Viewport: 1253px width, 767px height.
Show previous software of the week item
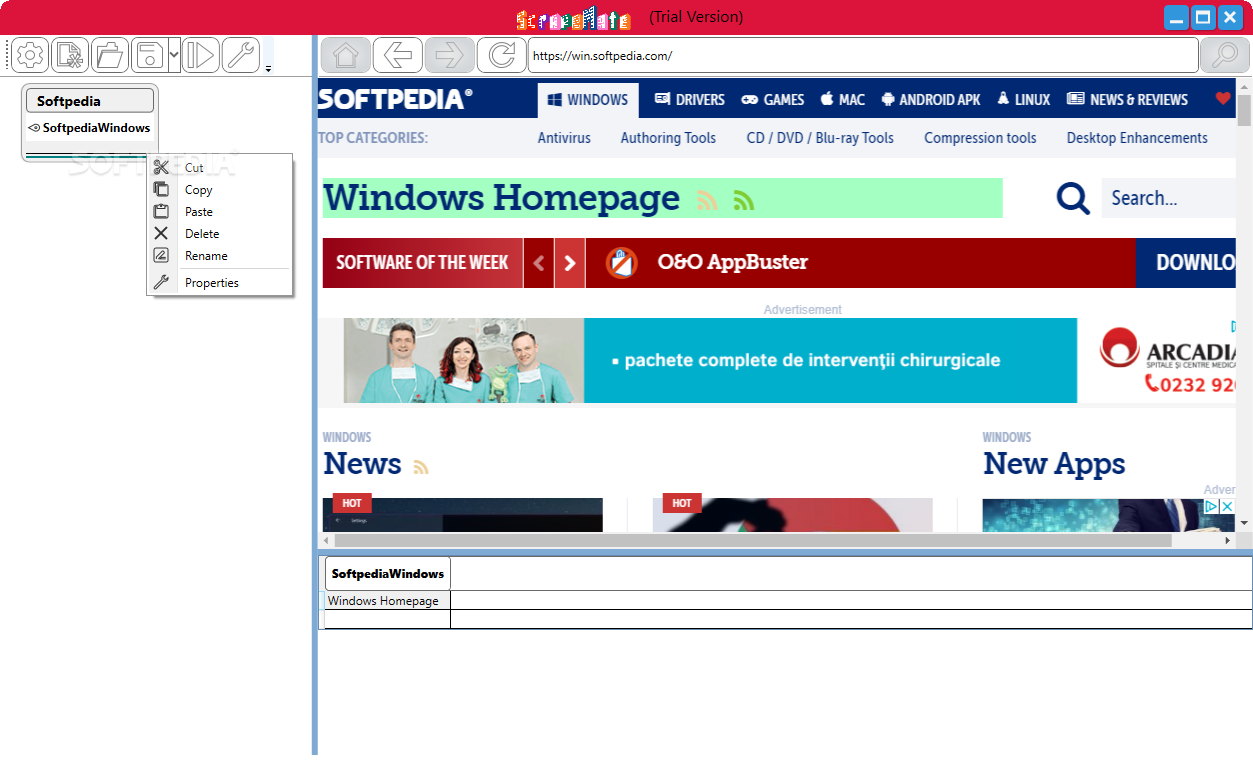pyautogui.click(x=539, y=263)
